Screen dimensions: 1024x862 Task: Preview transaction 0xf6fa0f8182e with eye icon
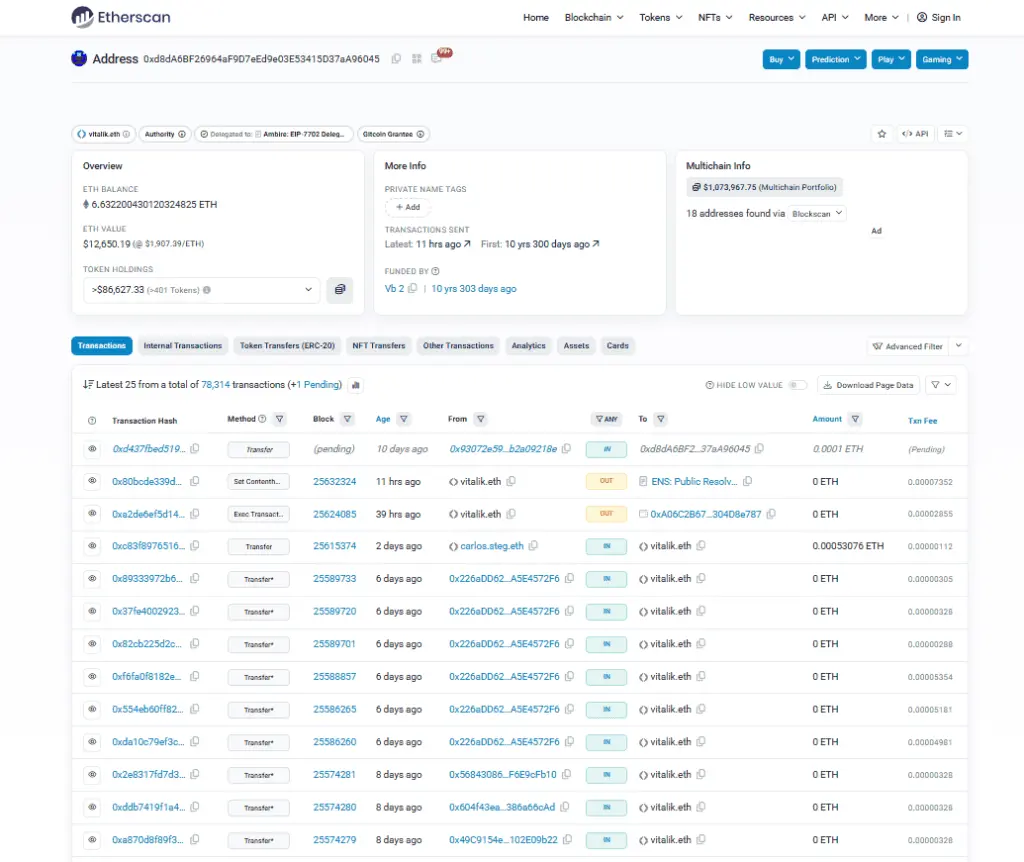pyautogui.click(x=92, y=677)
